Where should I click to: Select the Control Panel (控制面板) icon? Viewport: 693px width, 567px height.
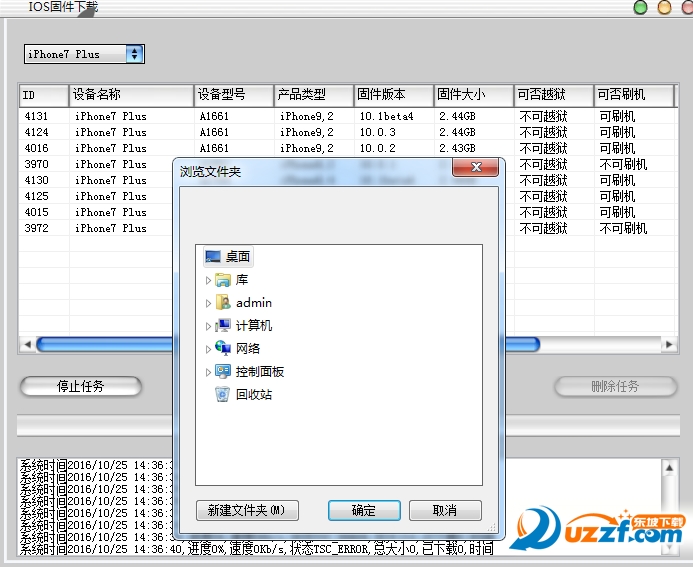click(223, 371)
